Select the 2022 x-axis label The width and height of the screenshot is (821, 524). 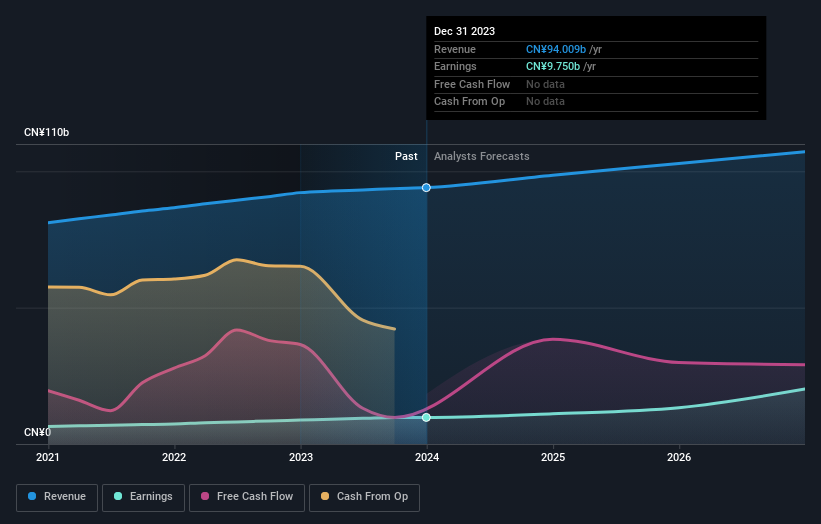(x=174, y=457)
